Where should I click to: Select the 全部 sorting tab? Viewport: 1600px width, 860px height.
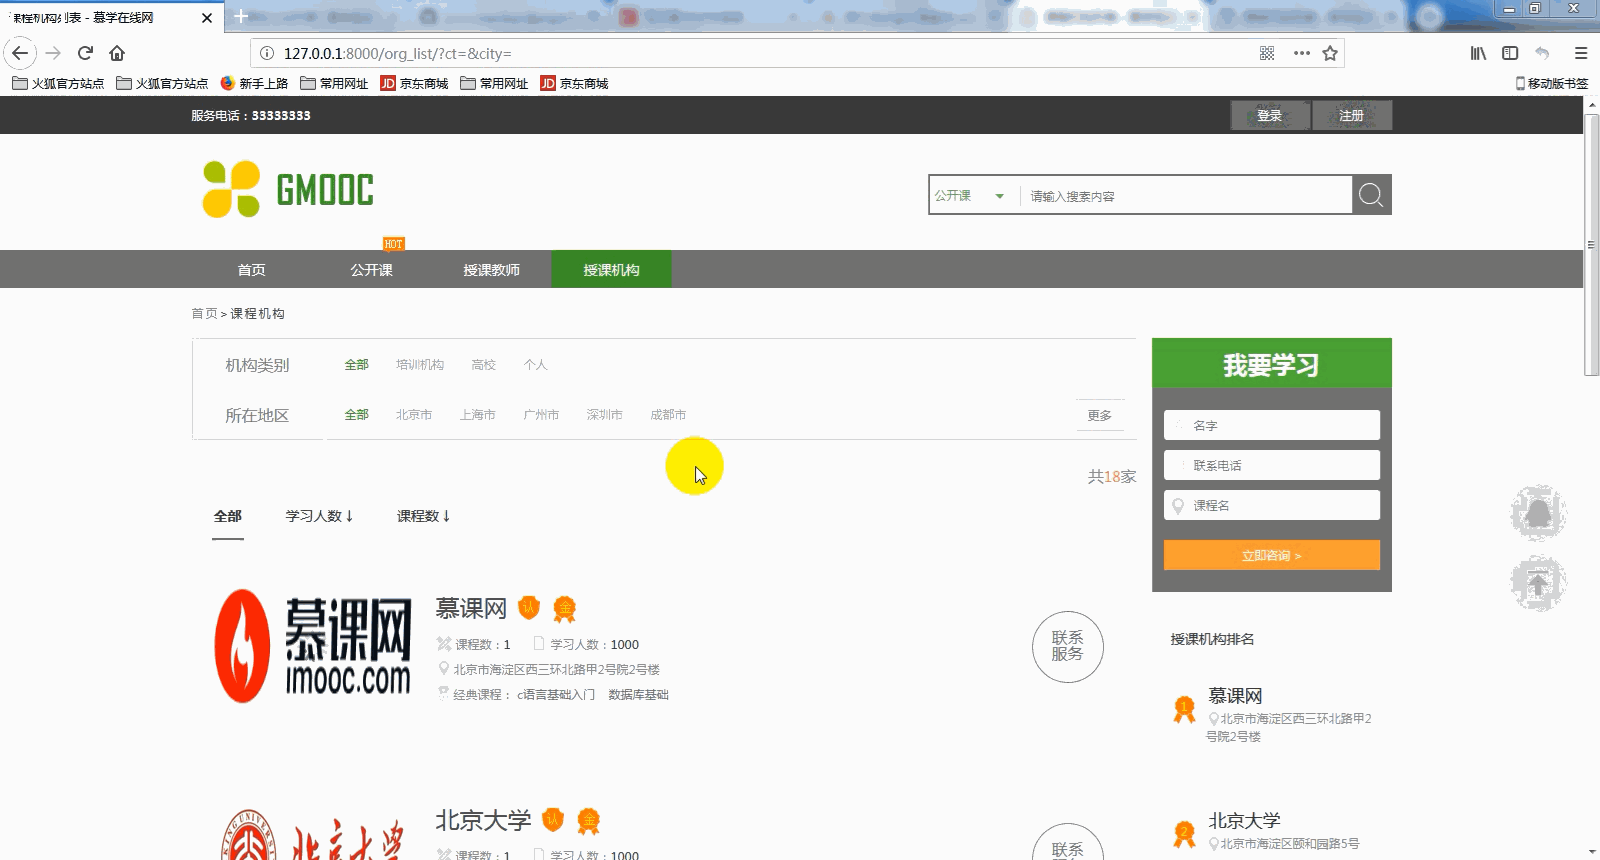tap(228, 516)
